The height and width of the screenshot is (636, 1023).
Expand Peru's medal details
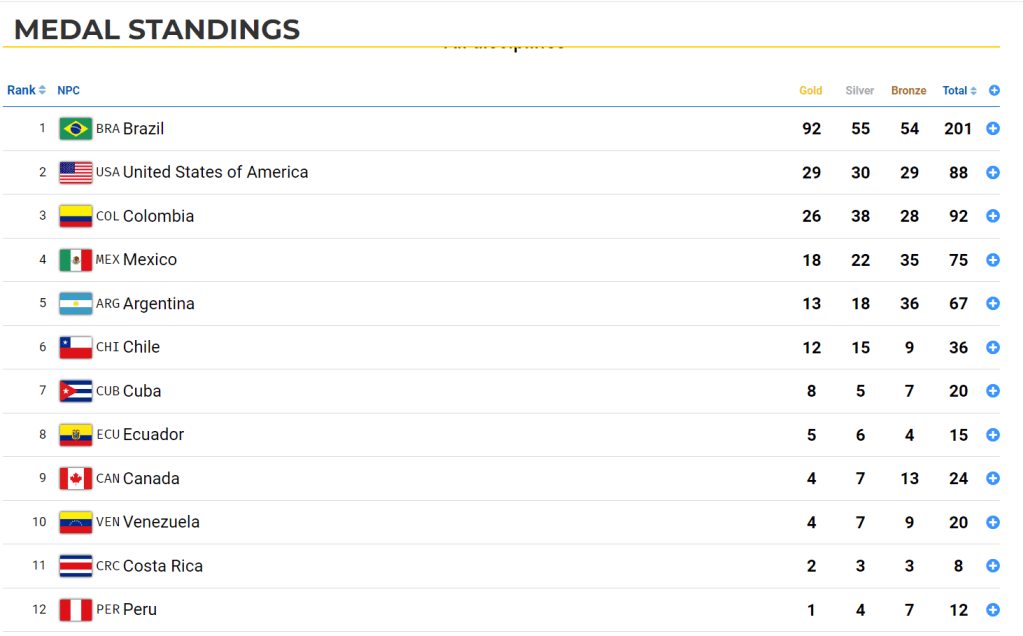click(x=993, y=610)
